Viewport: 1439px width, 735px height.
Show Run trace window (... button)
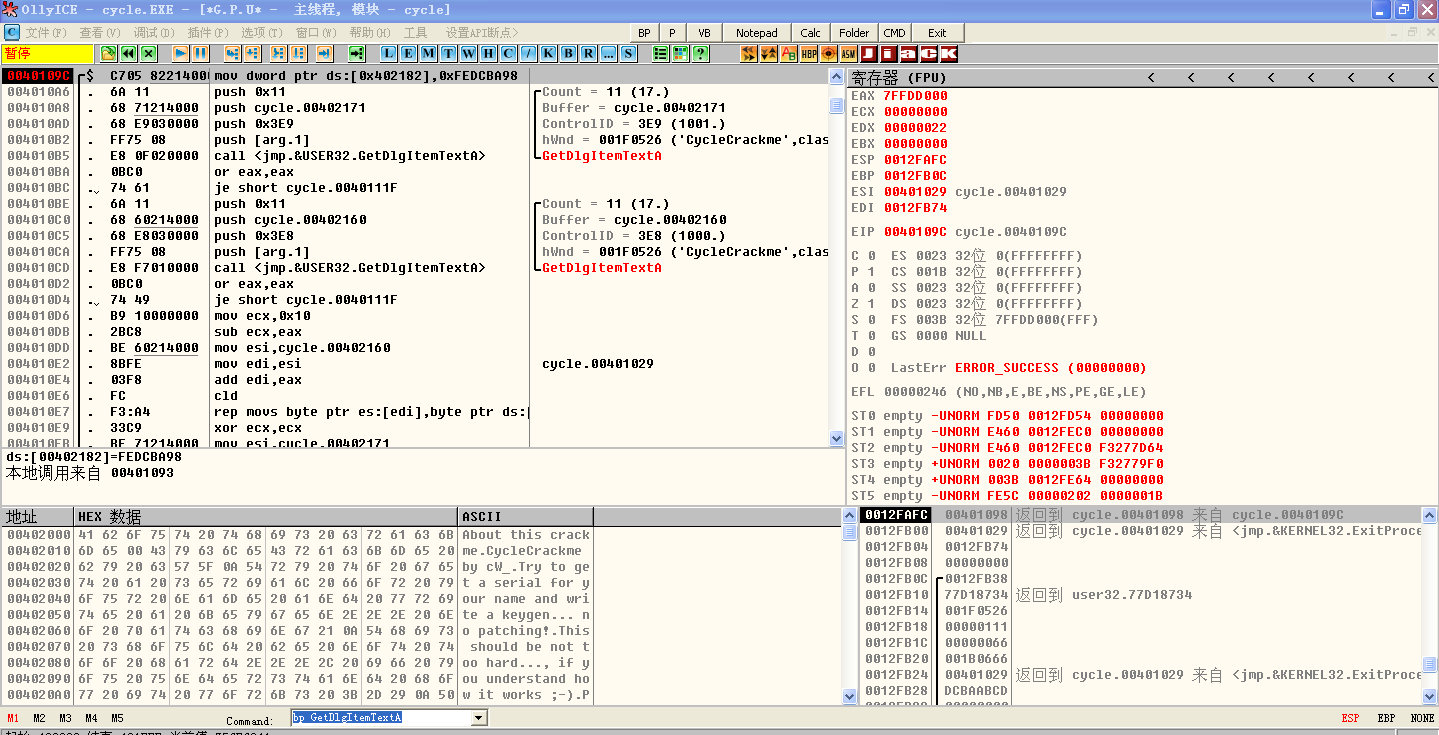(609, 53)
